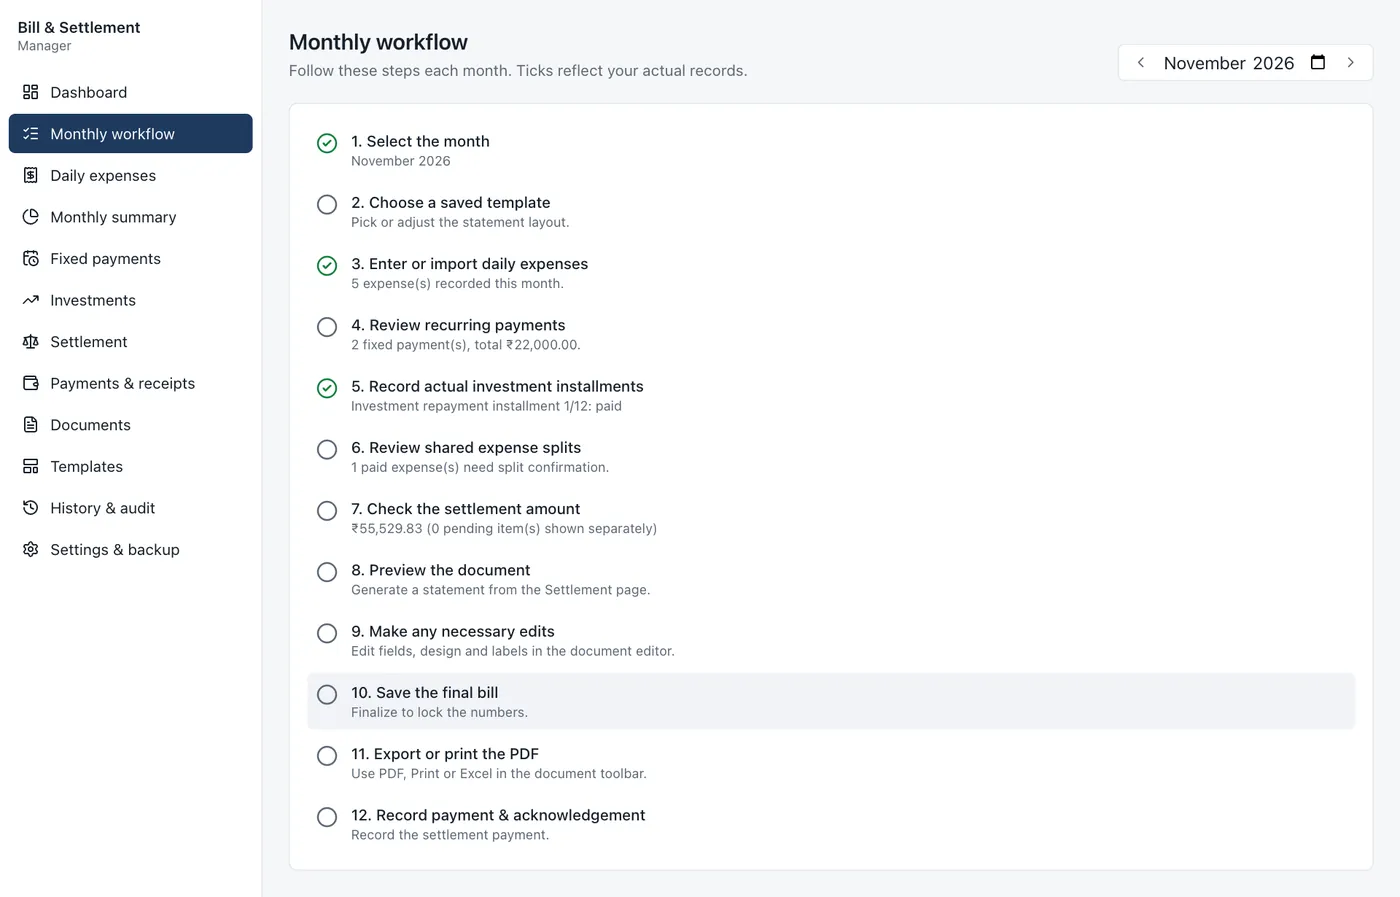Tick the circle for Check the settlement amount
Image resolution: width=1400 pixels, height=897 pixels.
pos(327,511)
